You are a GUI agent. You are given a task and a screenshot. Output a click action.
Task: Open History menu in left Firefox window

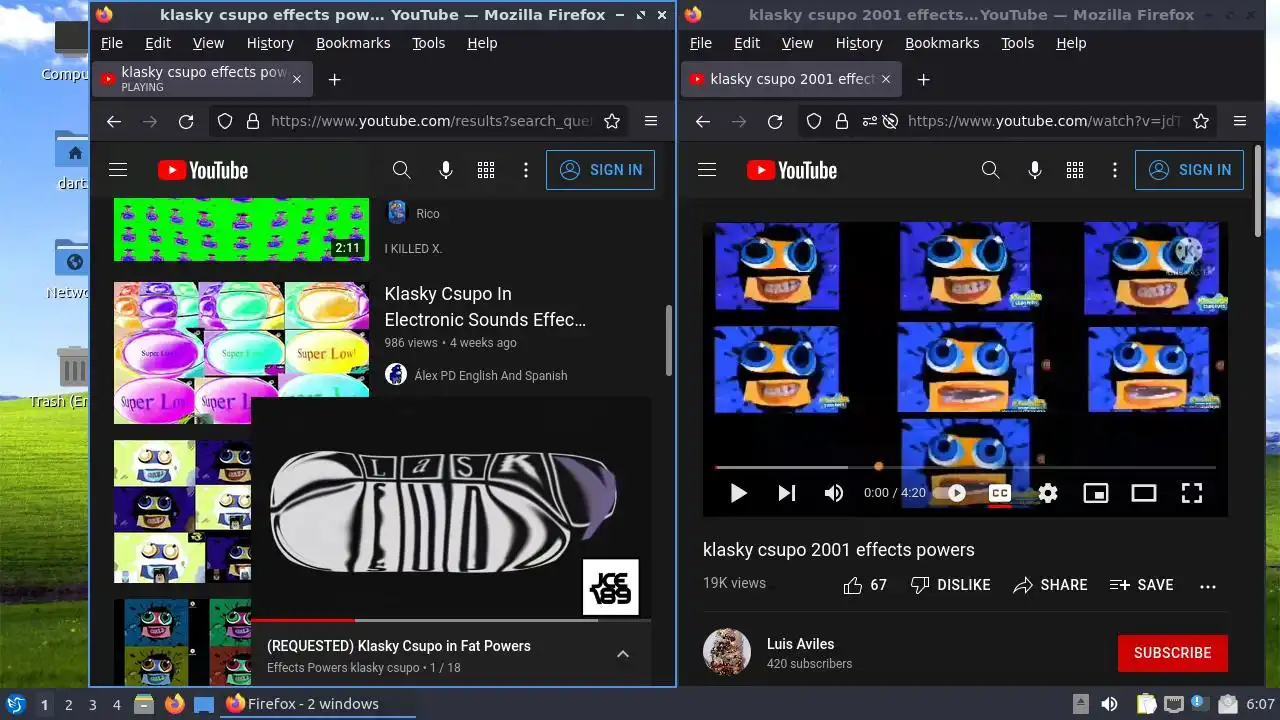click(270, 43)
